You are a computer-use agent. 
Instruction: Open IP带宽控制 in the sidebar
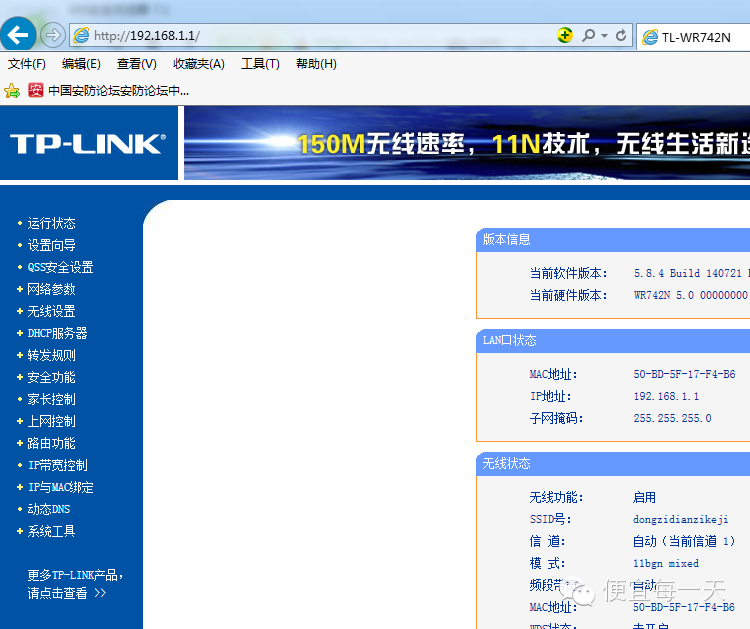pos(57,465)
